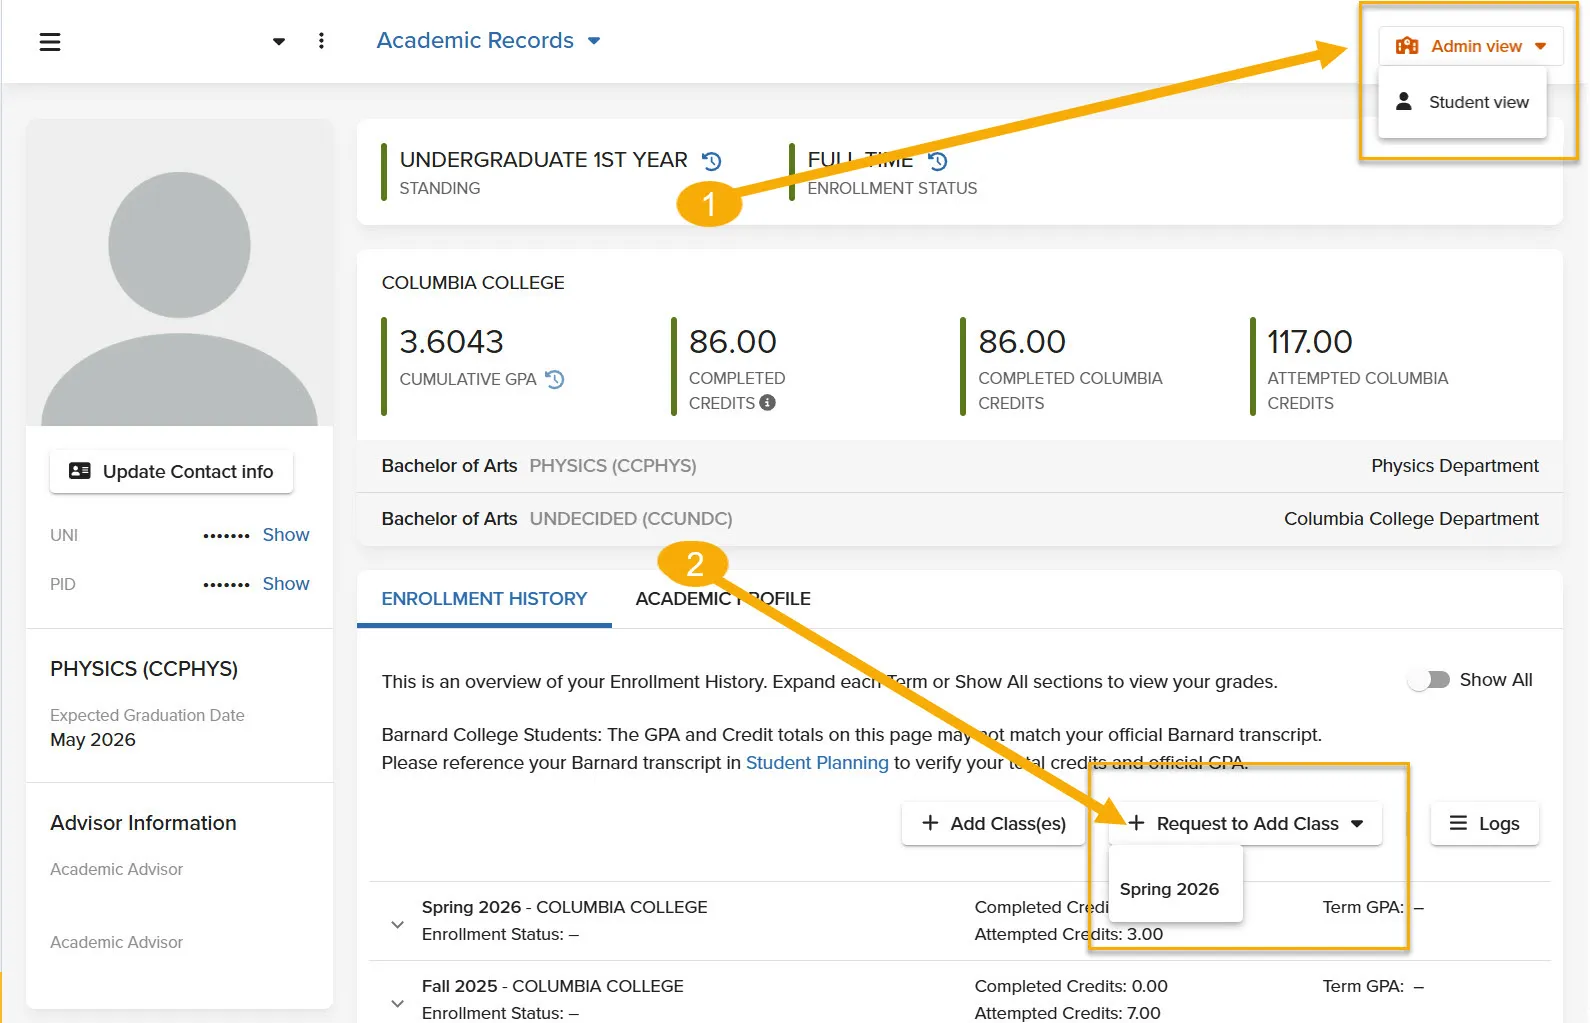1590x1023 pixels.
Task: Expand the Spring 2026 term row
Action: click(x=398, y=924)
